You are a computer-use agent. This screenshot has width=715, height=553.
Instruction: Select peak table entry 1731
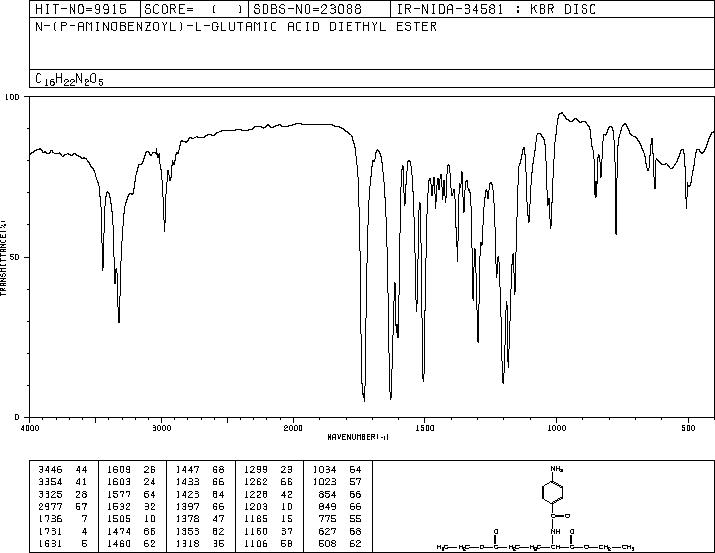[50, 531]
